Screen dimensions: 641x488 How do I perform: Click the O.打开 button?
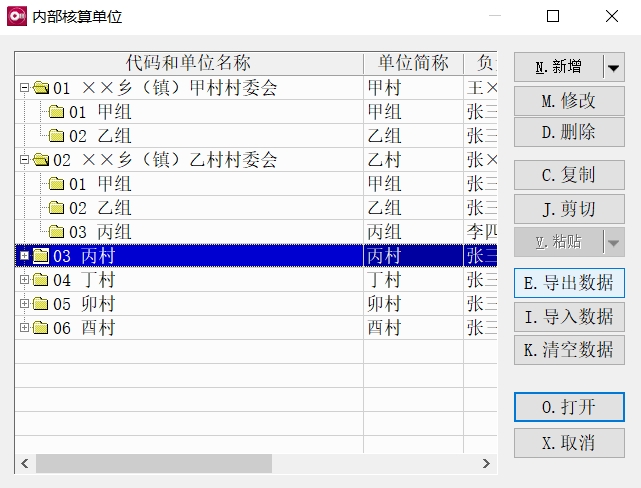(x=569, y=407)
